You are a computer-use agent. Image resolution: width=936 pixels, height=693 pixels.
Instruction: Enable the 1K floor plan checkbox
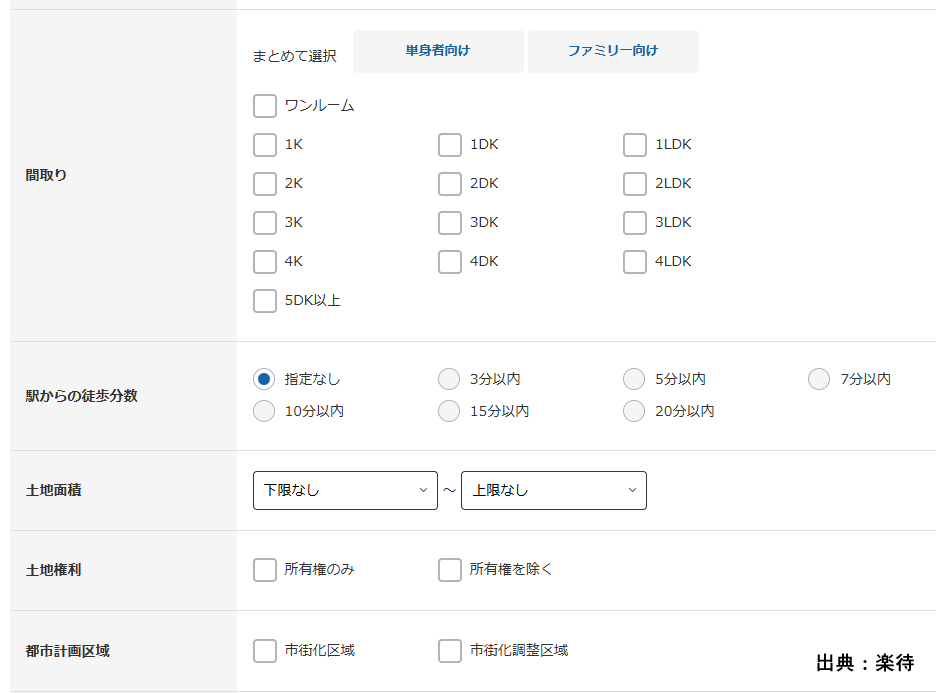tap(265, 145)
